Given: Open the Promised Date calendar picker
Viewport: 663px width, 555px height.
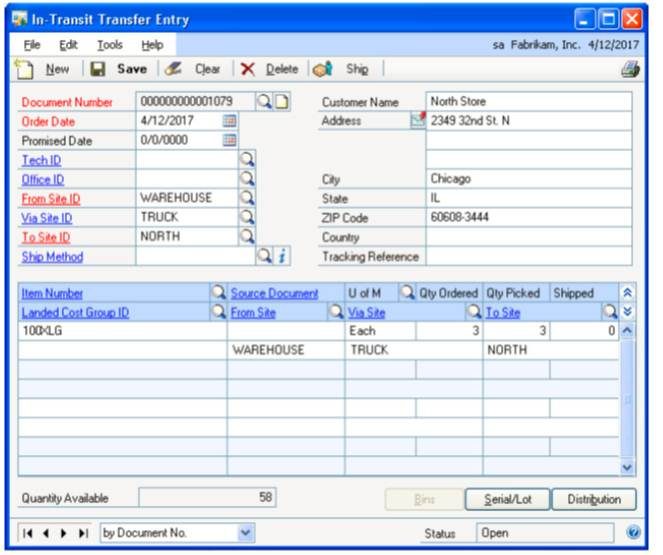Looking at the screenshot, I should tap(229, 140).
